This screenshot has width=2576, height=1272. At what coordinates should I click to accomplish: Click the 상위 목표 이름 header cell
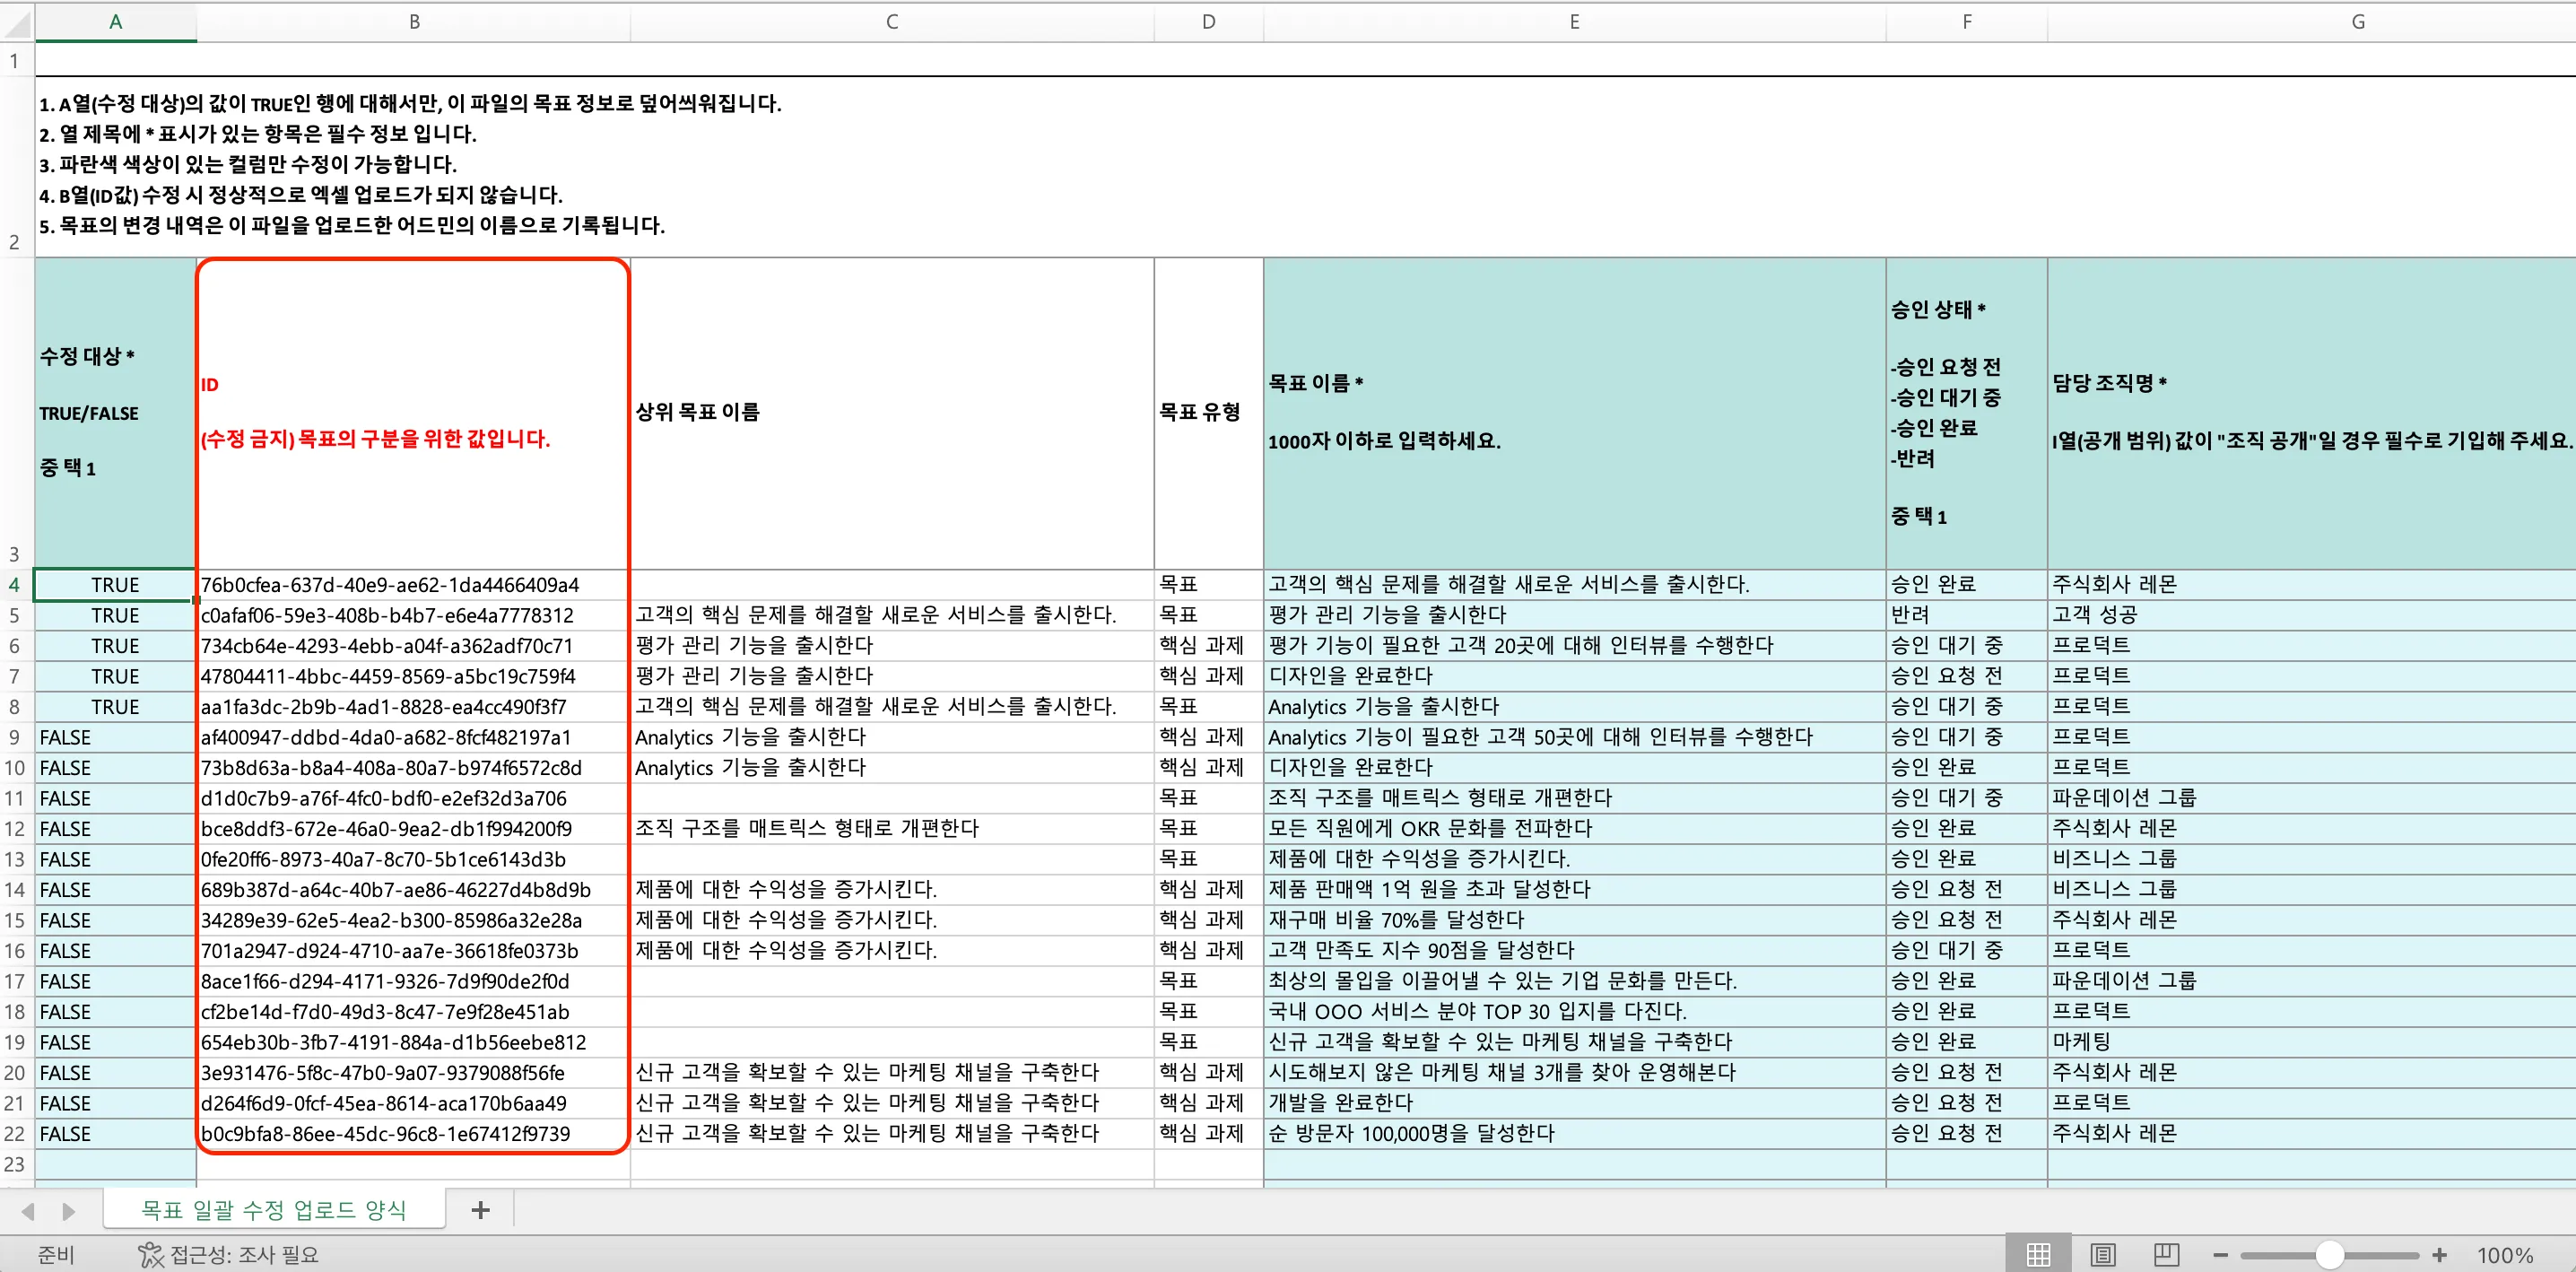coord(892,413)
